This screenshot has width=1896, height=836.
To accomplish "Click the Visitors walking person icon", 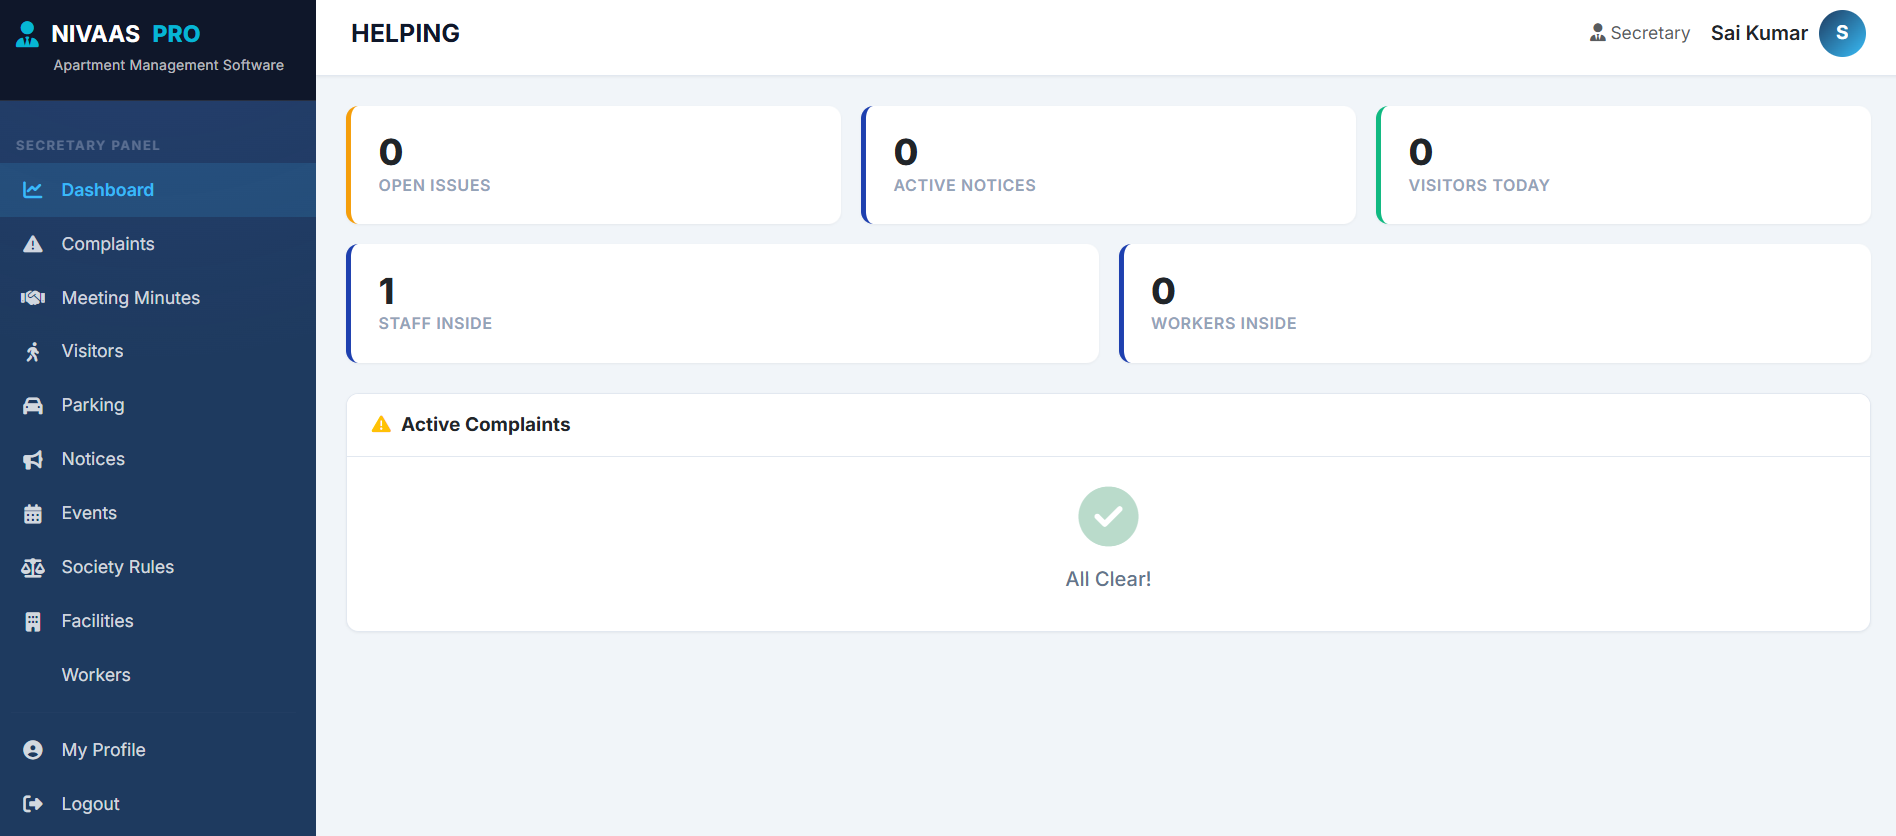I will point(33,352).
